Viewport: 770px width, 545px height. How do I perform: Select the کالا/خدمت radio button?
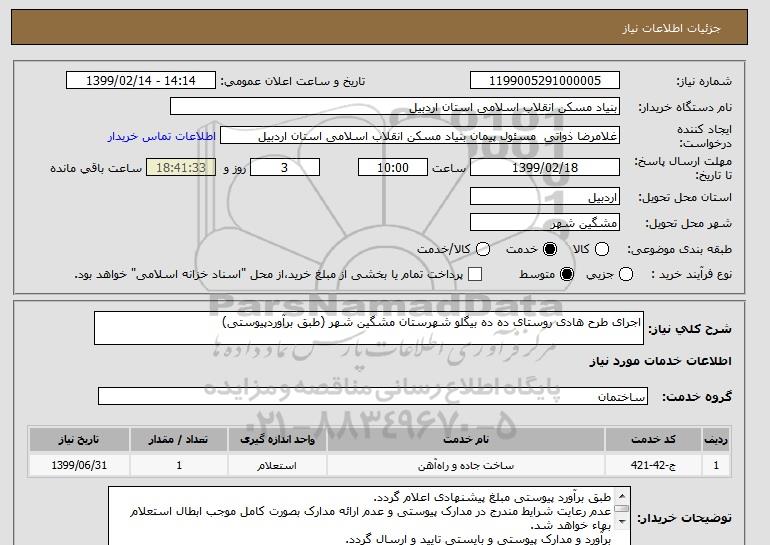pos(483,249)
